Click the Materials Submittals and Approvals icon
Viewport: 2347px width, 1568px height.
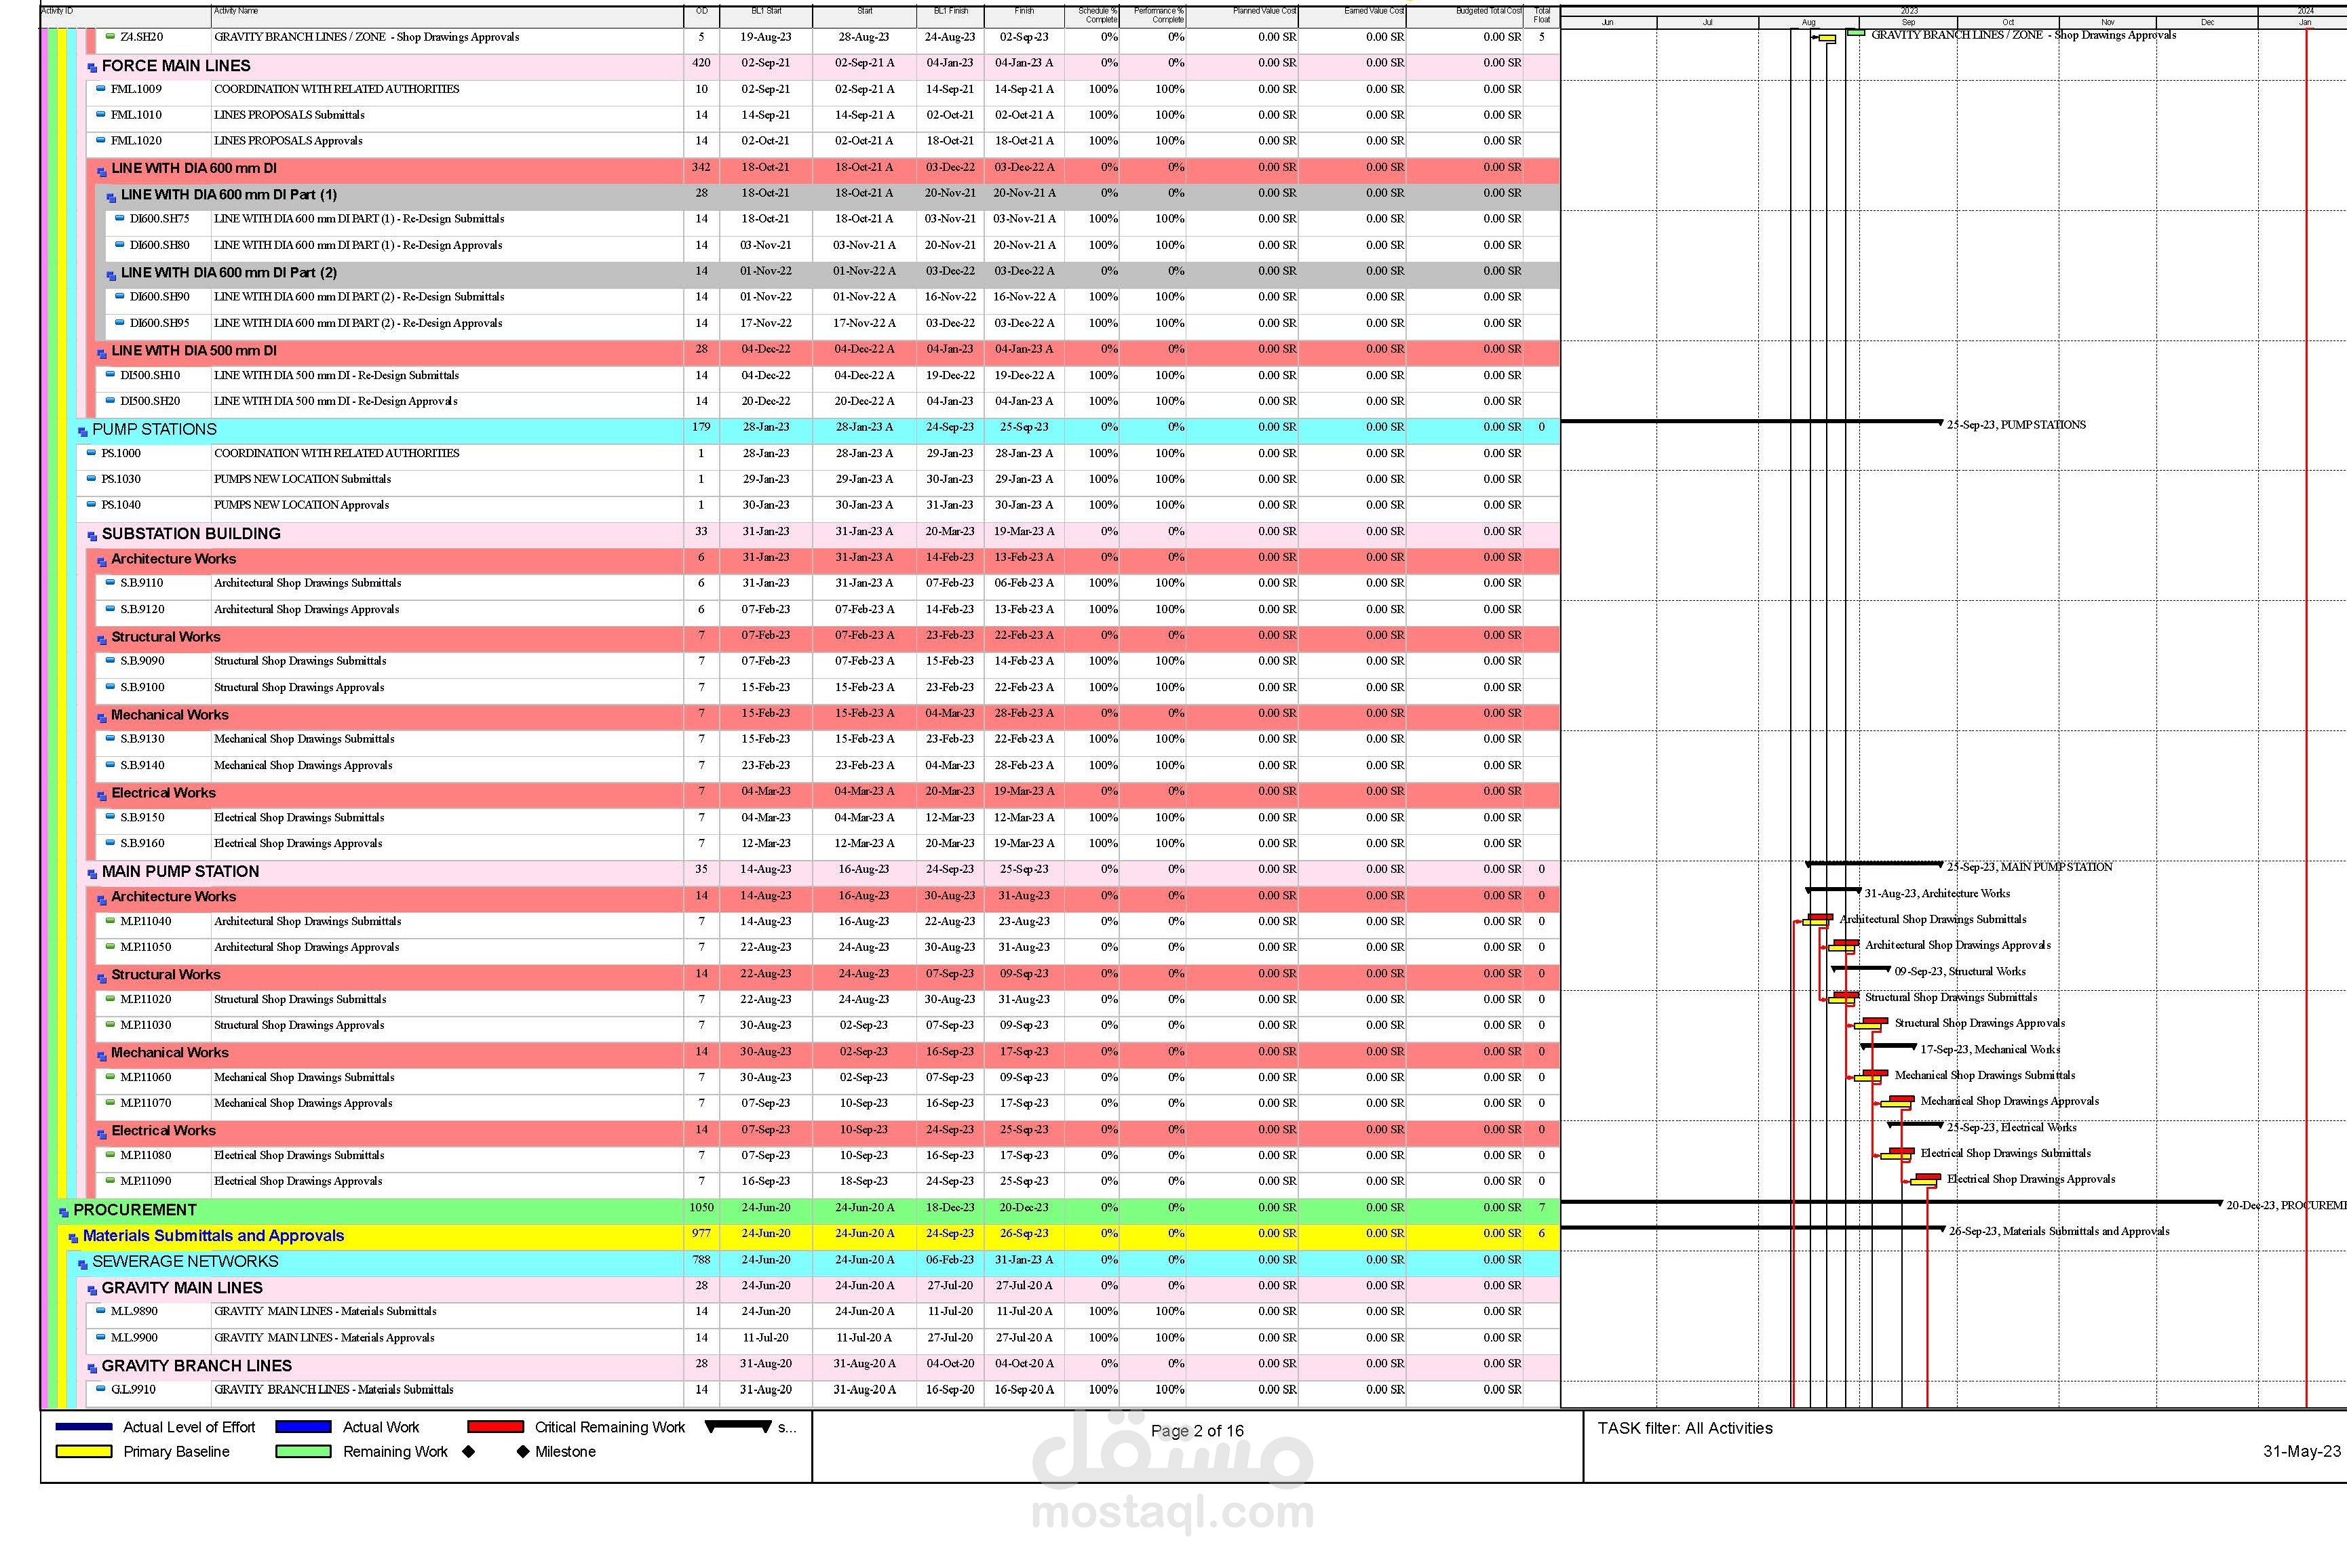point(73,1238)
